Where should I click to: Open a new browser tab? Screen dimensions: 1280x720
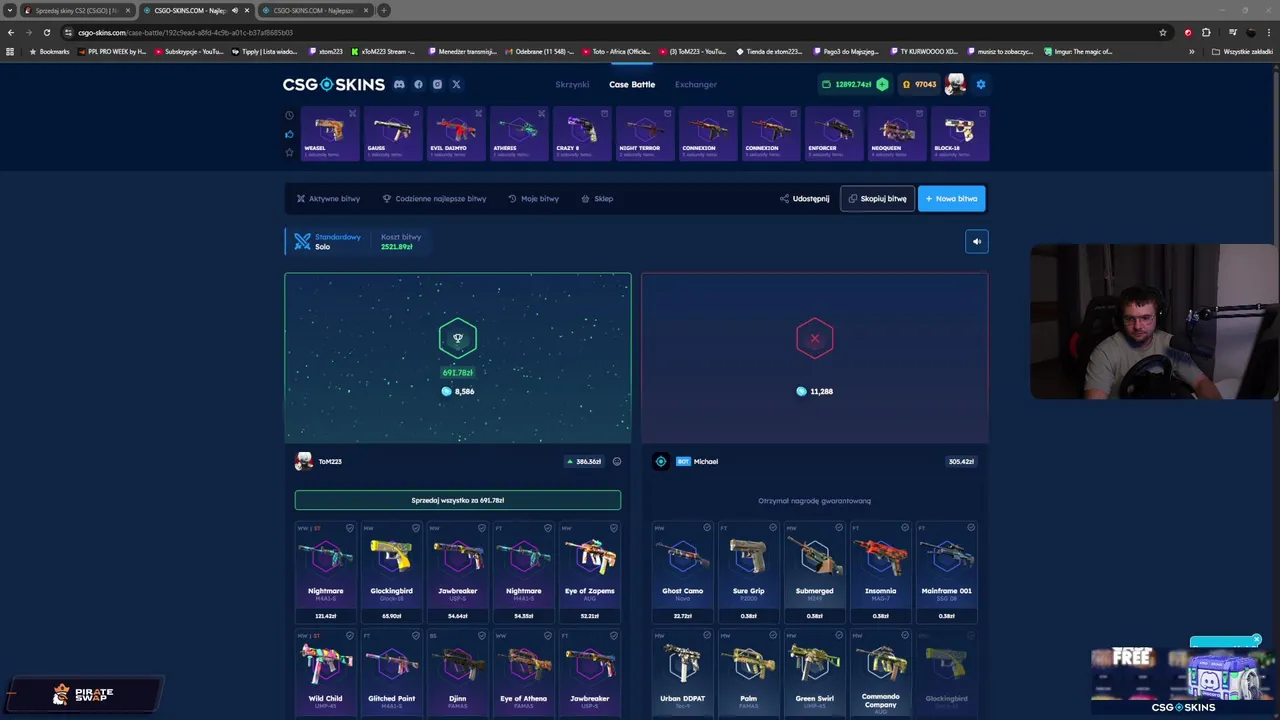[384, 10]
